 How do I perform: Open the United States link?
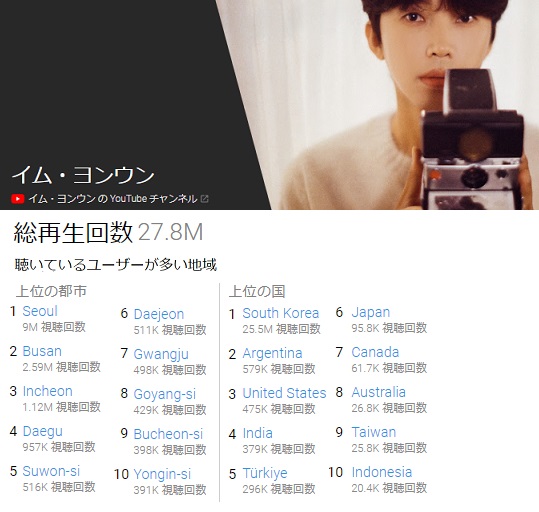[x=284, y=393]
